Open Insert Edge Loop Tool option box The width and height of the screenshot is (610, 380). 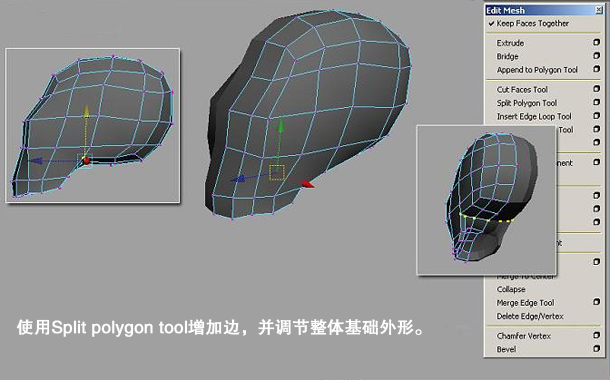(x=596, y=116)
